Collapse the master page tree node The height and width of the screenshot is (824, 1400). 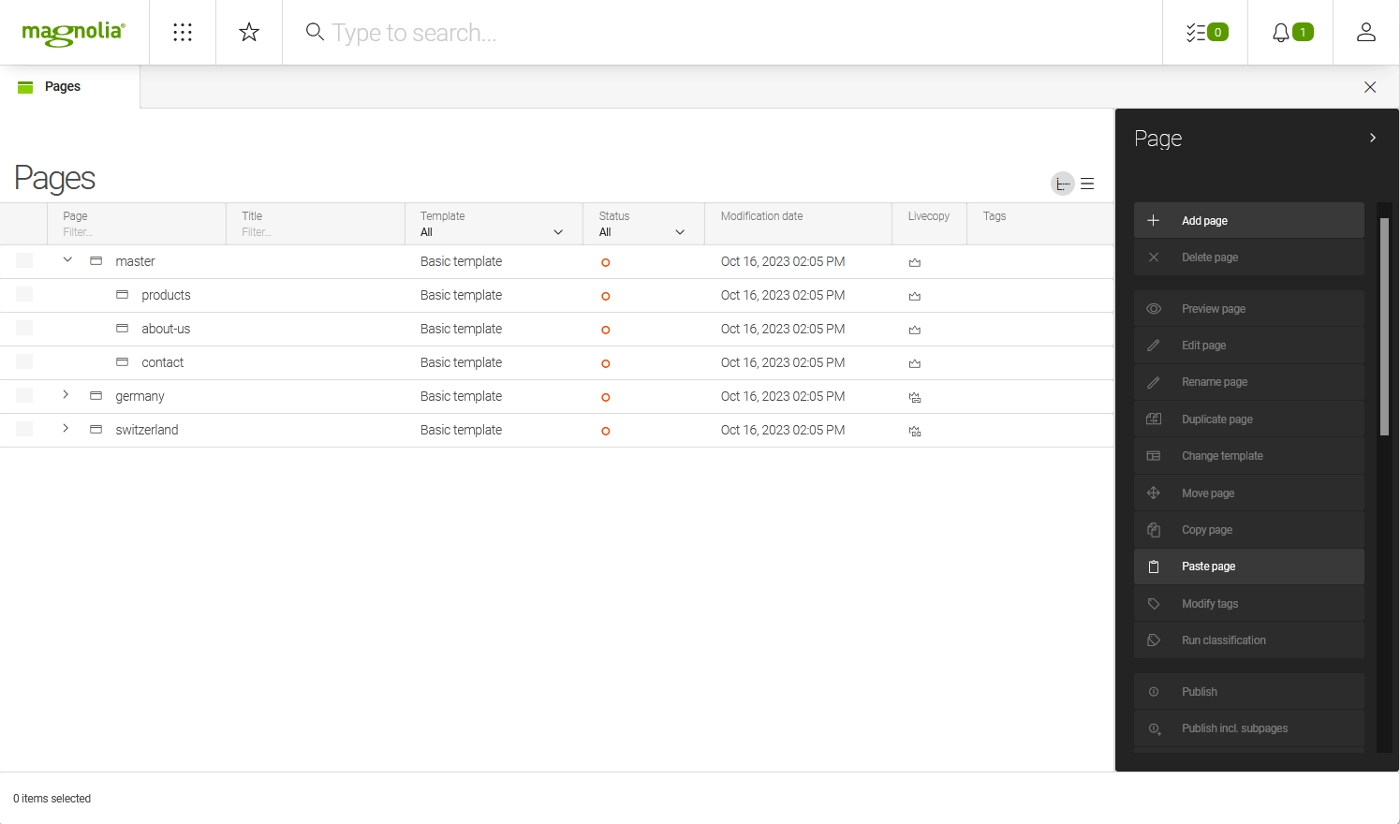(x=68, y=260)
